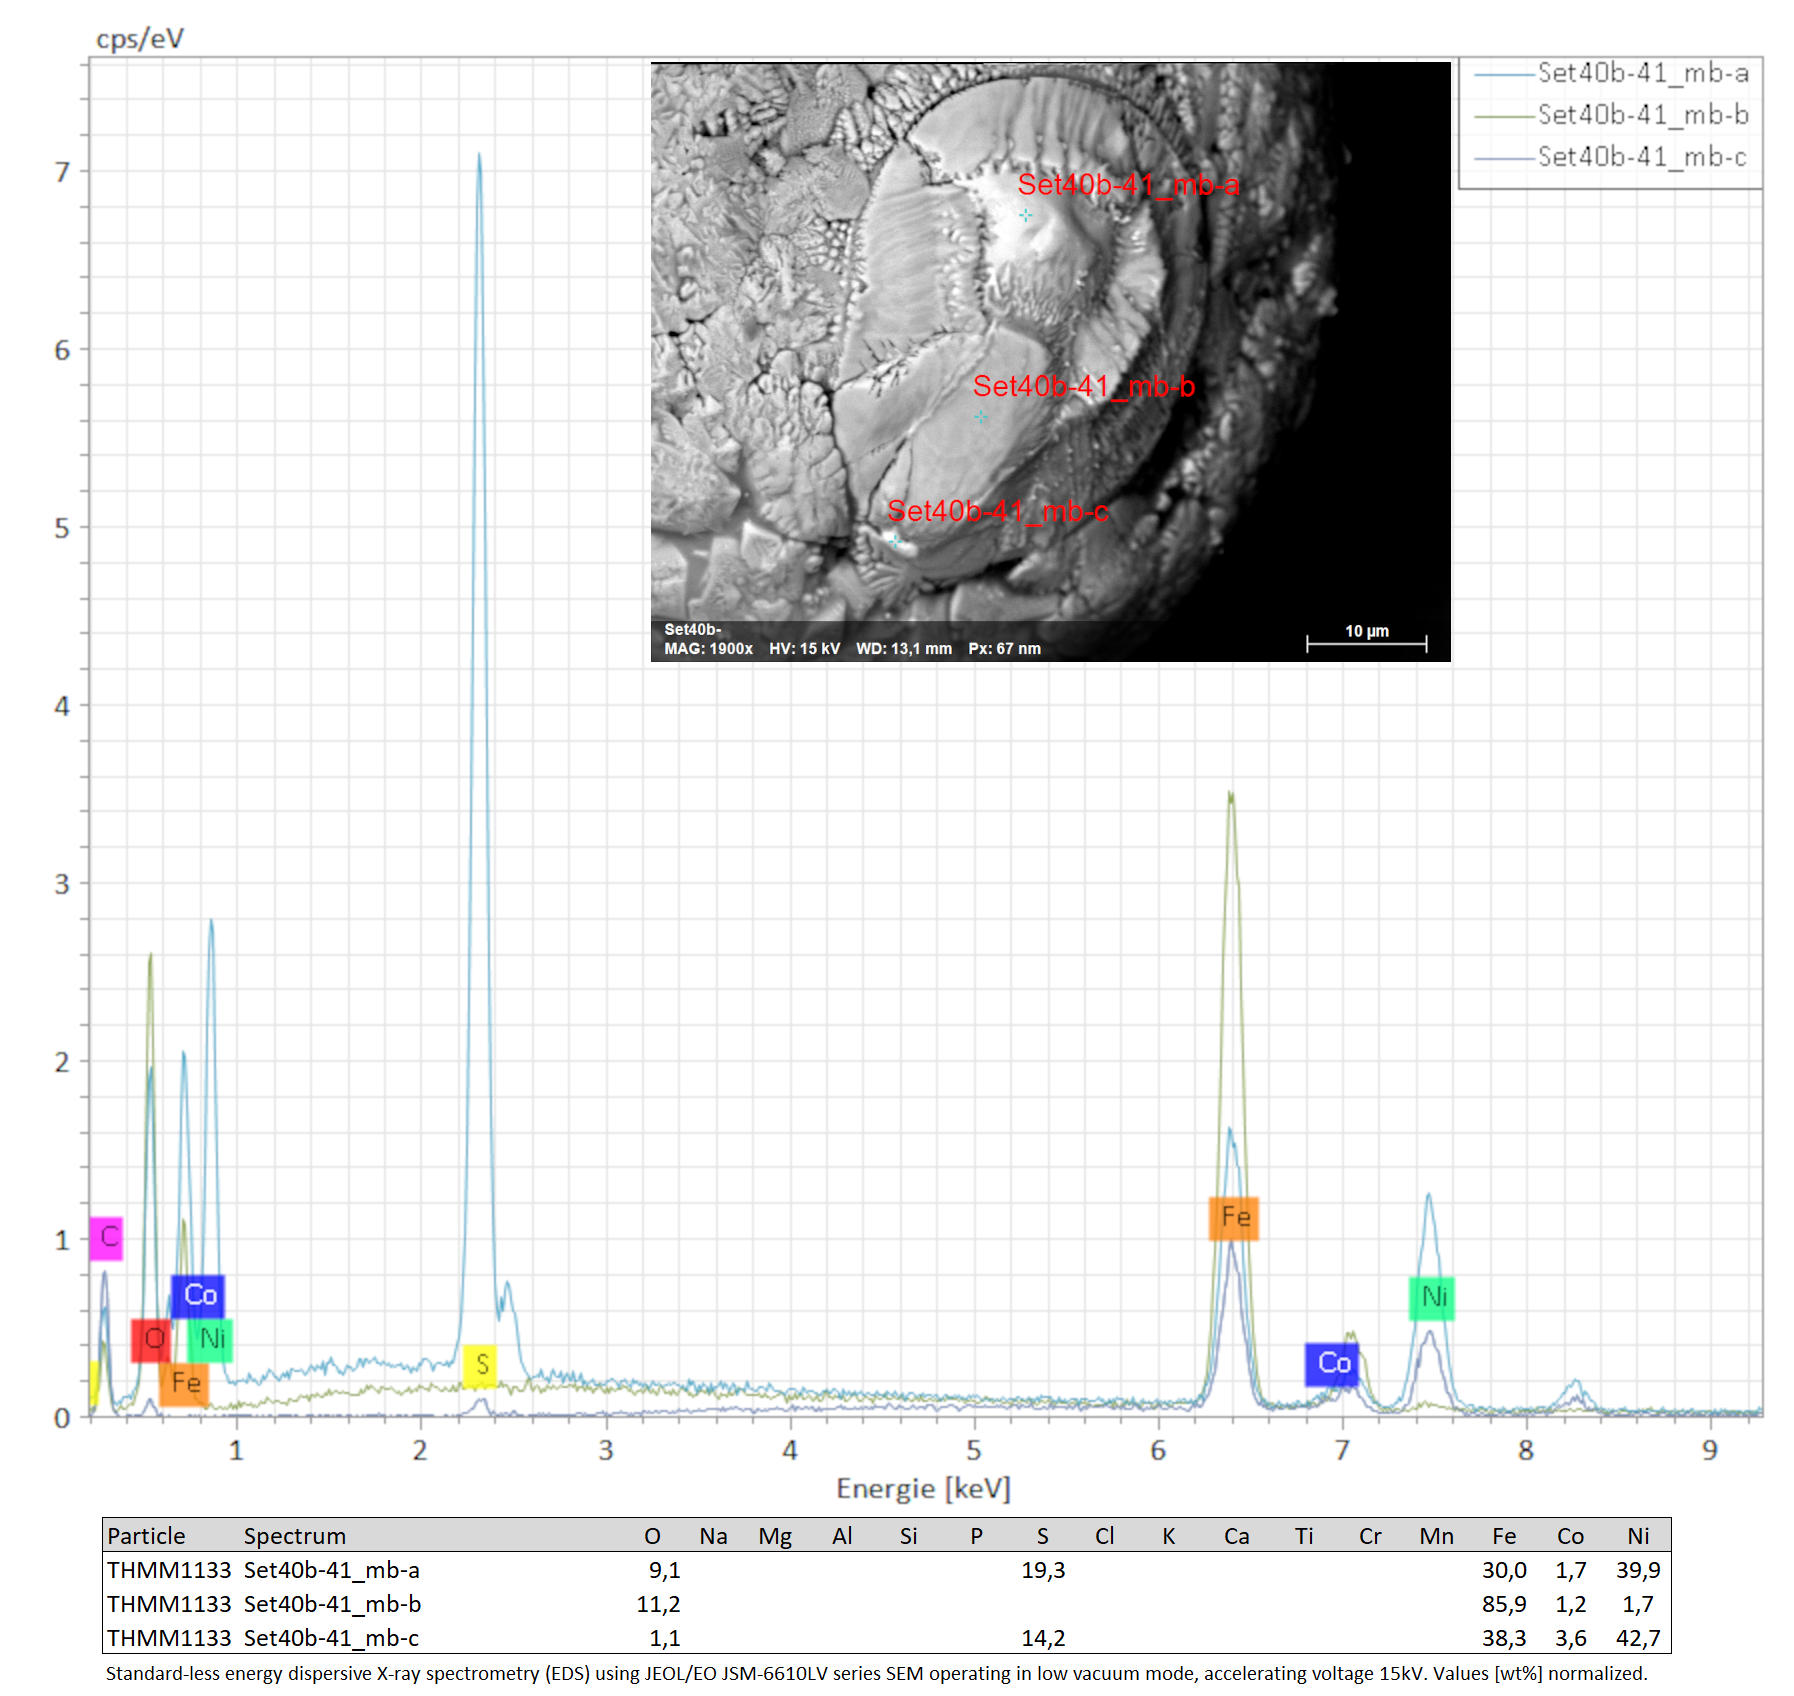Select the Set40b-41_mb-b point on SEM image
Screen dimensions: 1794x1696
point(981,417)
